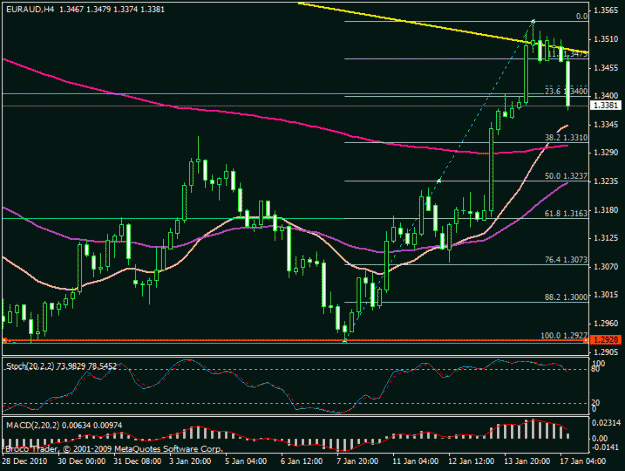Viewport: 625px width, 471px height.
Task: Select the 50.0 1.3237 Fibonacci label
Action: tap(566, 176)
